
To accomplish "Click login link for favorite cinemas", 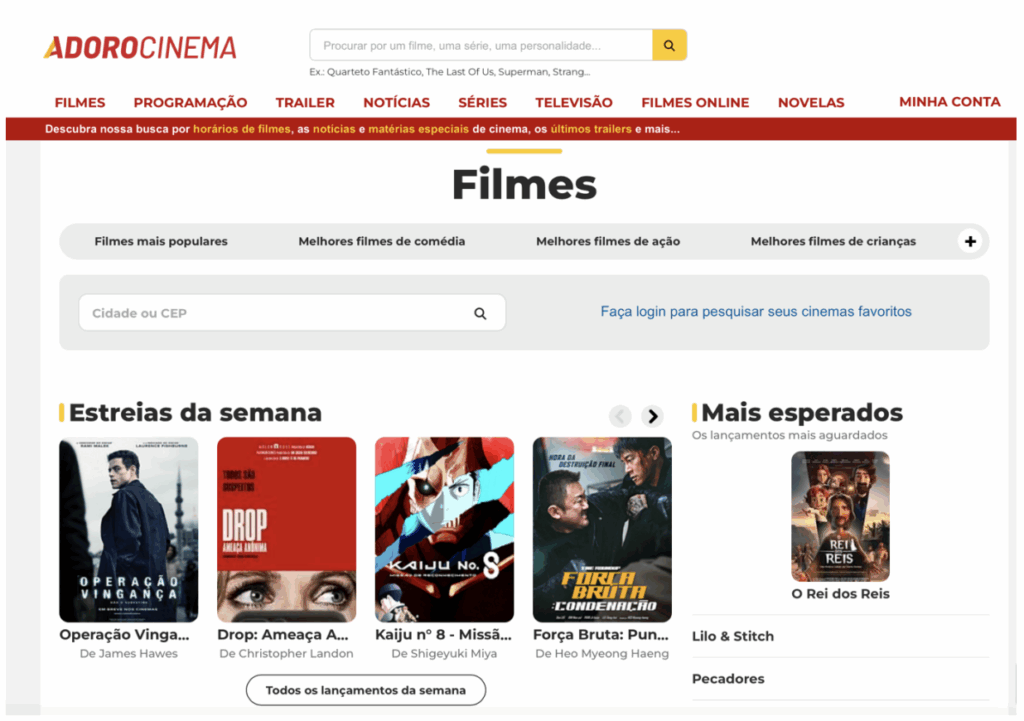I will [x=756, y=312].
